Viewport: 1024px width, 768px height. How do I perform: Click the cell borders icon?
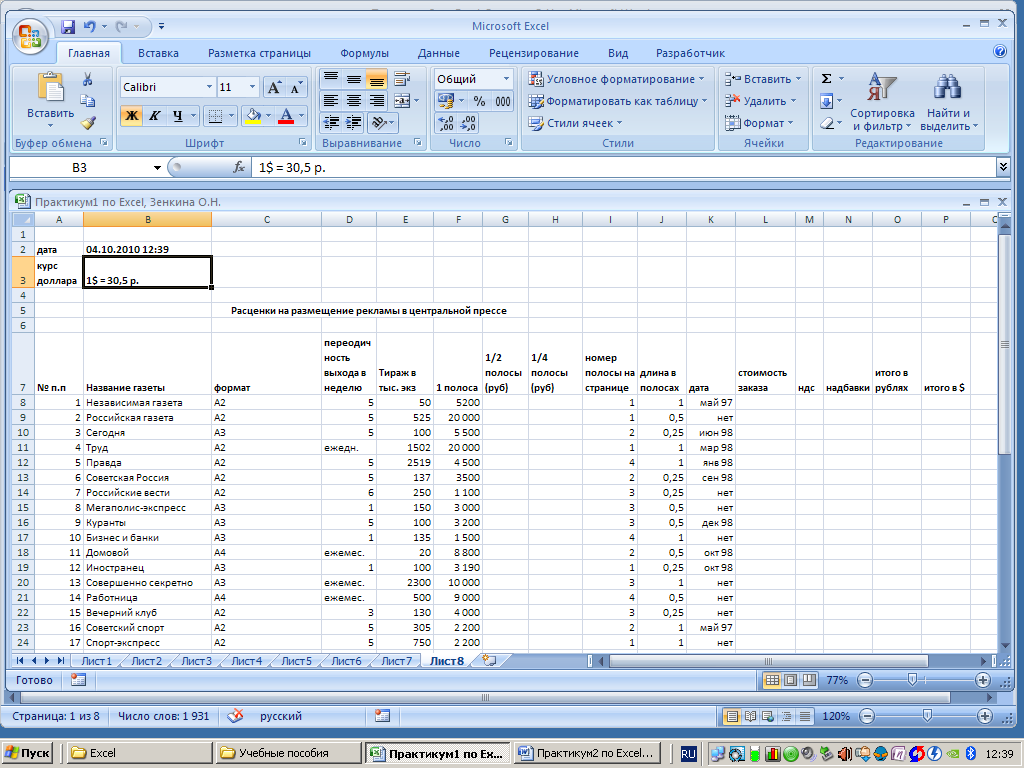(x=215, y=116)
